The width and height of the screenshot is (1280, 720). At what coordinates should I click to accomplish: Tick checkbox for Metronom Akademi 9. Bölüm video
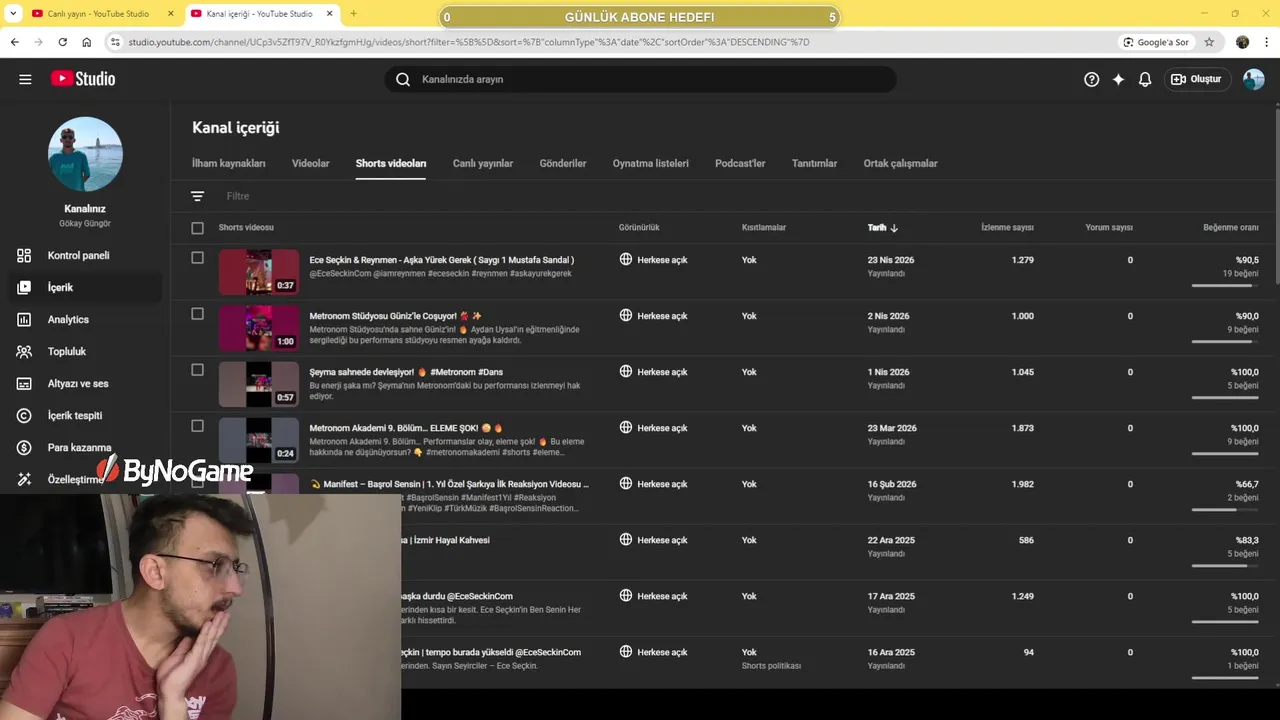(x=197, y=426)
